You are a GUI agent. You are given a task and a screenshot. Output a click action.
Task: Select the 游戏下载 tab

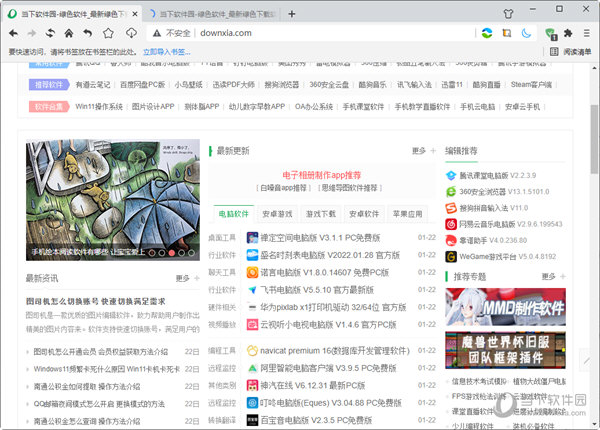(x=321, y=214)
